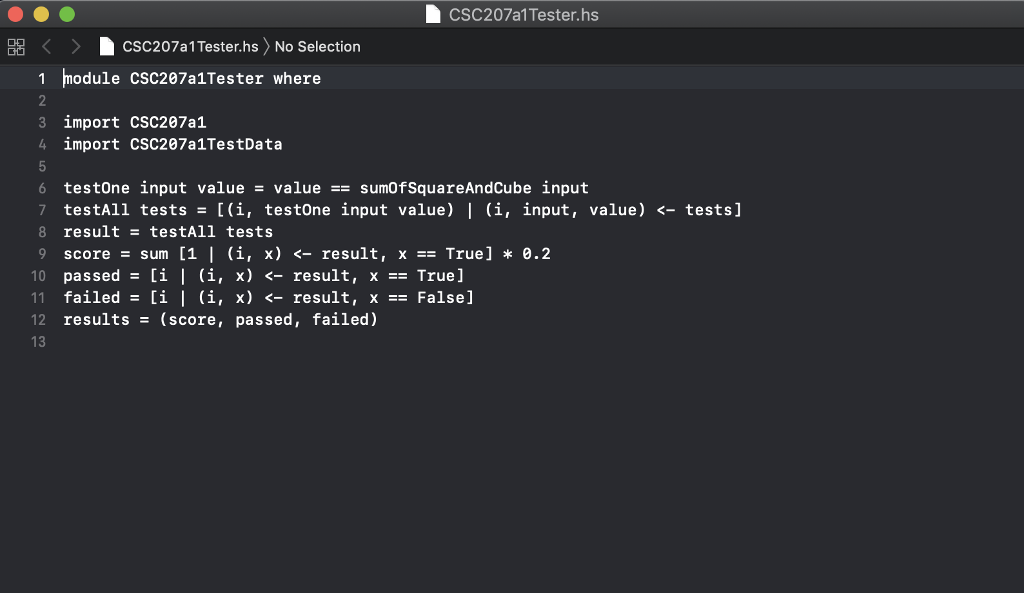Toggle fullscreen with the green window button
This screenshot has height=593, width=1024.
pyautogui.click(x=66, y=15)
